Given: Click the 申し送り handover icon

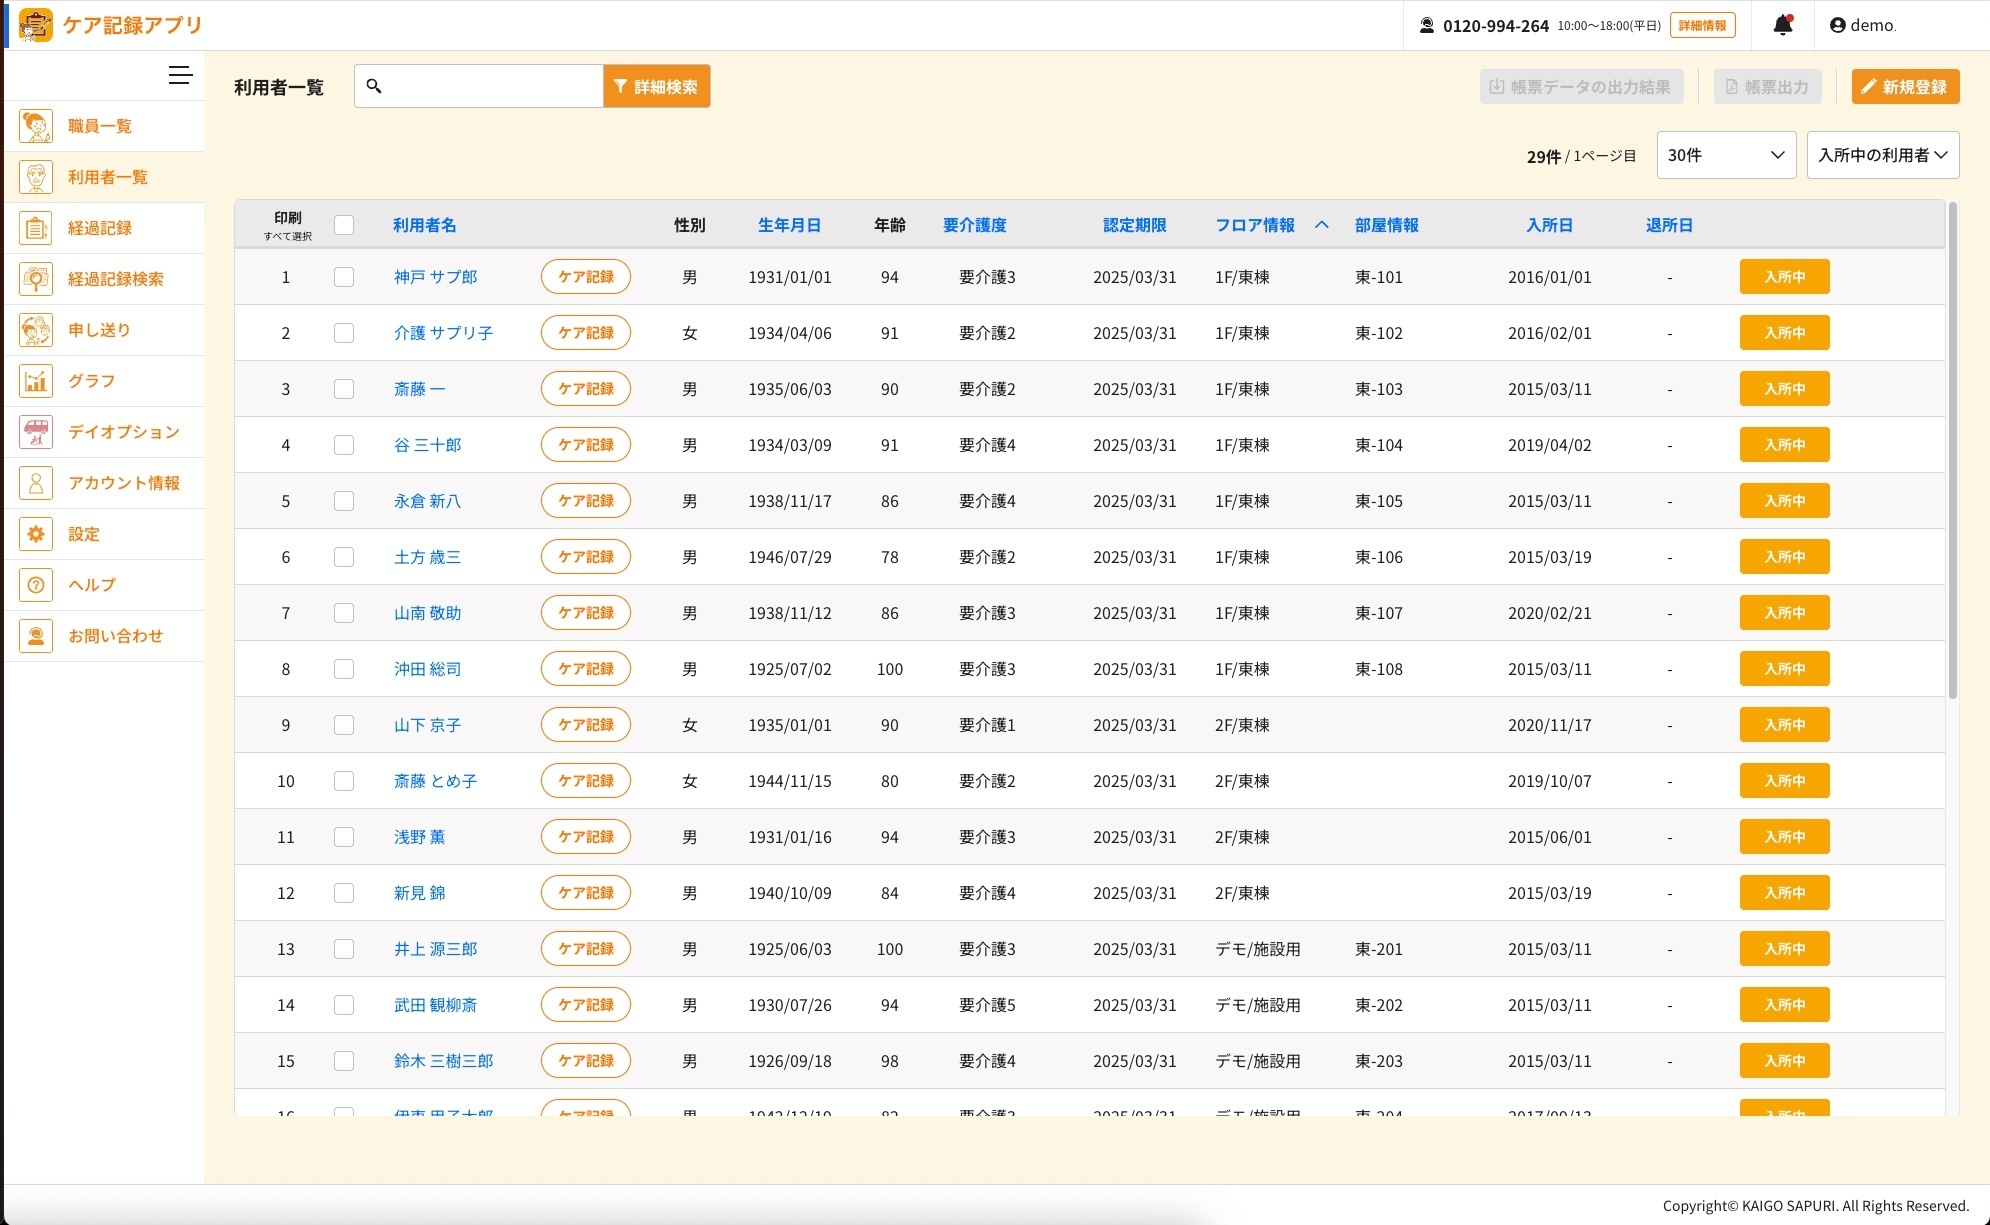Looking at the screenshot, I should coord(36,330).
